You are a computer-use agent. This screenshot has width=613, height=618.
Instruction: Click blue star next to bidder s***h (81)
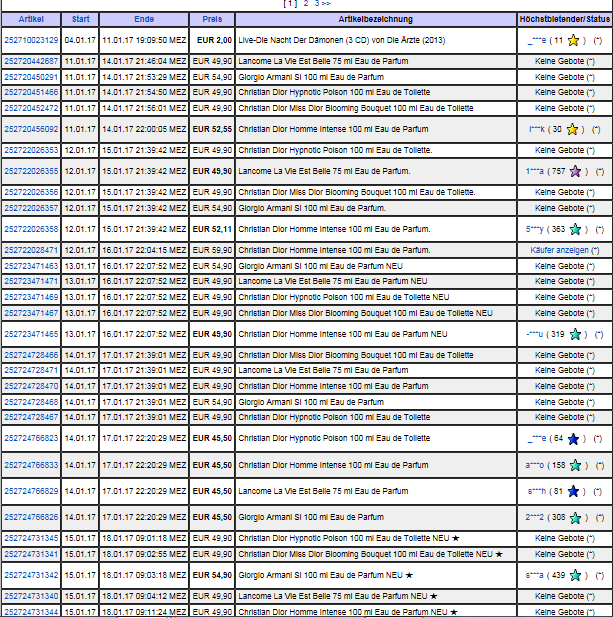(x=573, y=491)
